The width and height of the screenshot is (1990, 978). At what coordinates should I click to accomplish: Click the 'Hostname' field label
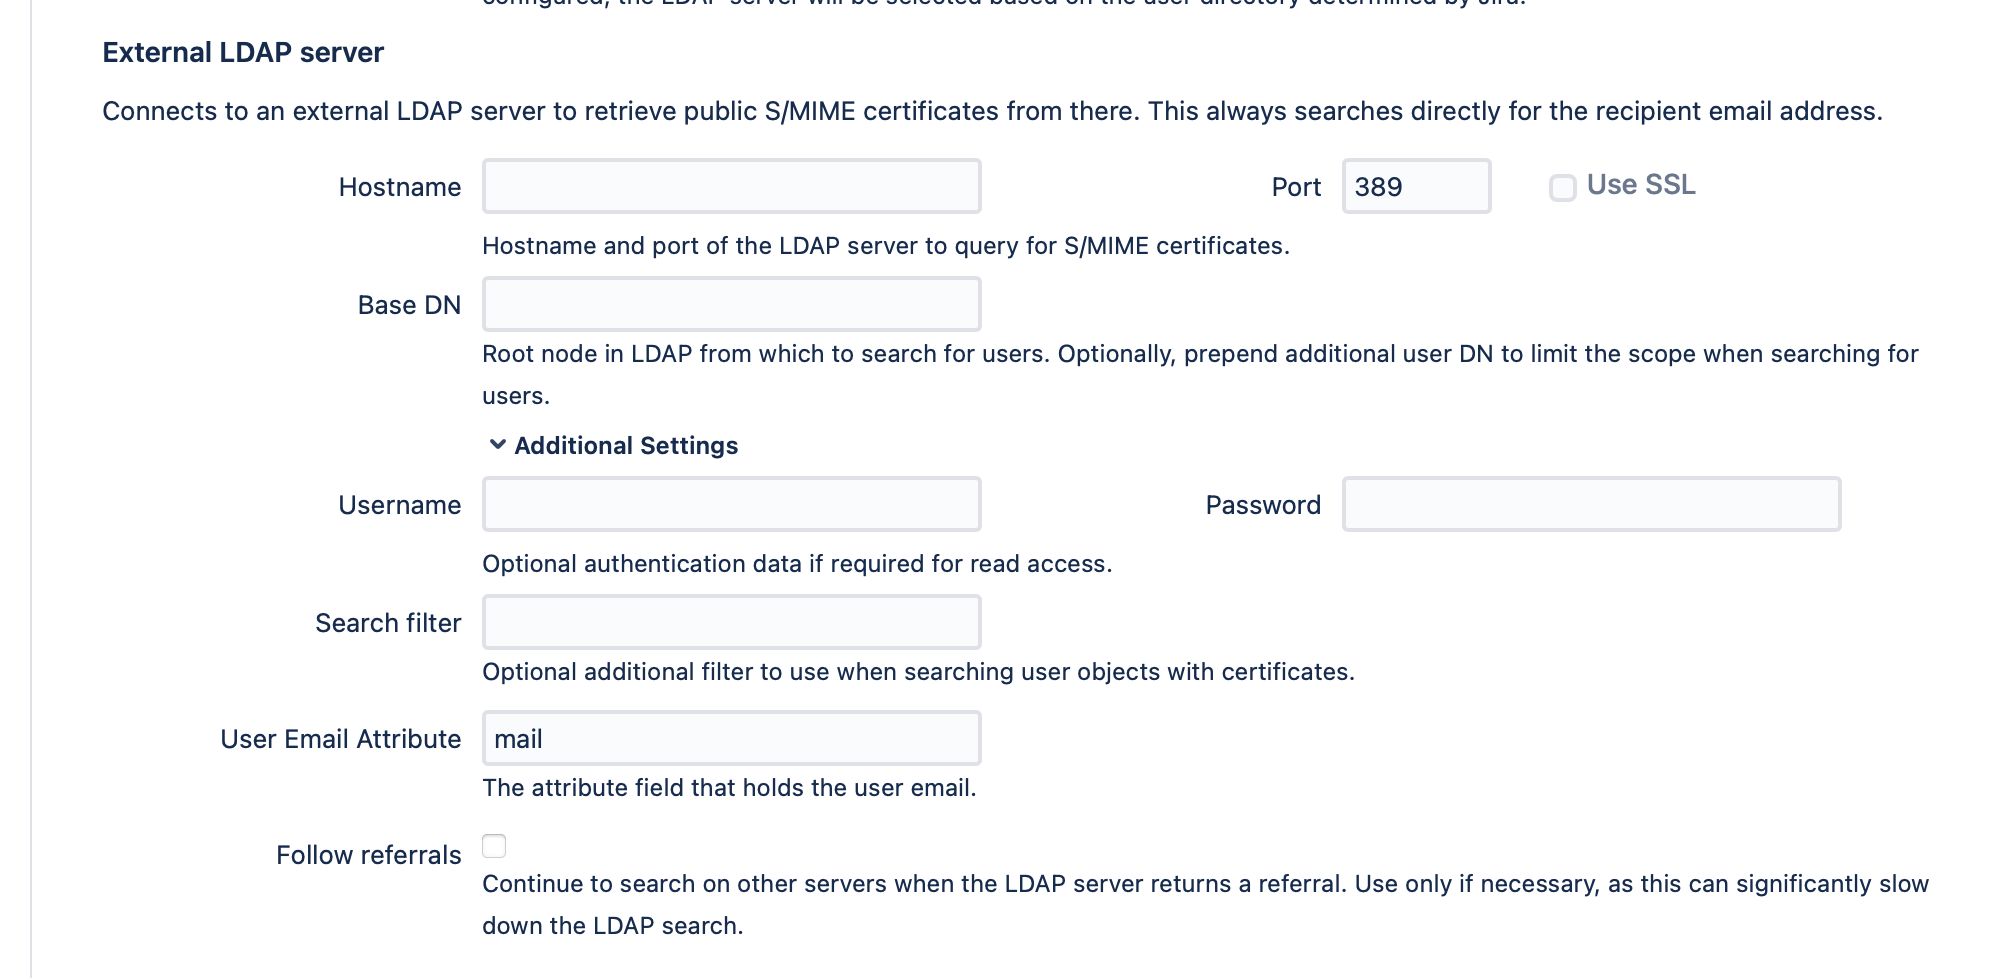[399, 187]
